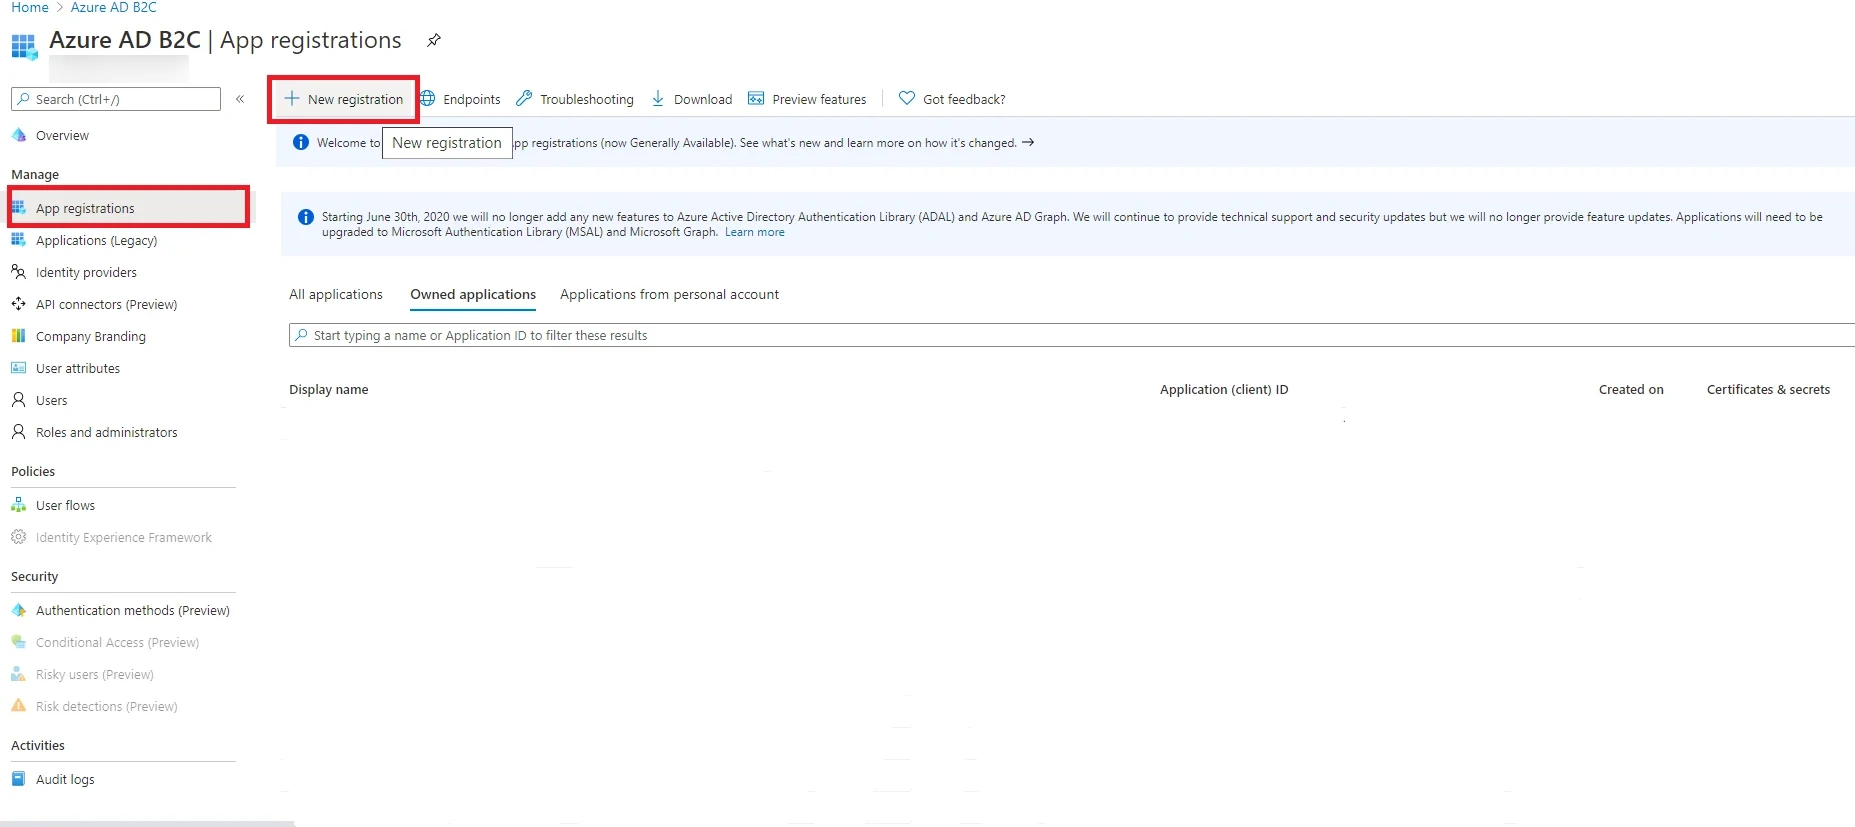Click Download in the toolbar
The width and height of the screenshot is (1855, 827).
click(x=692, y=99)
